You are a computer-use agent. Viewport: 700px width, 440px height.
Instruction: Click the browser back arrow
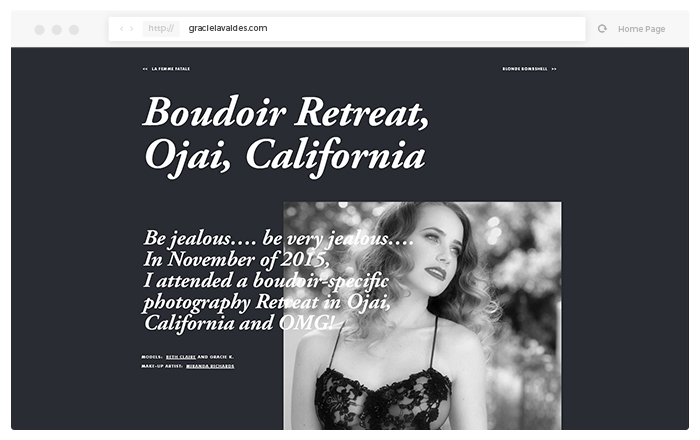point(121,29)
